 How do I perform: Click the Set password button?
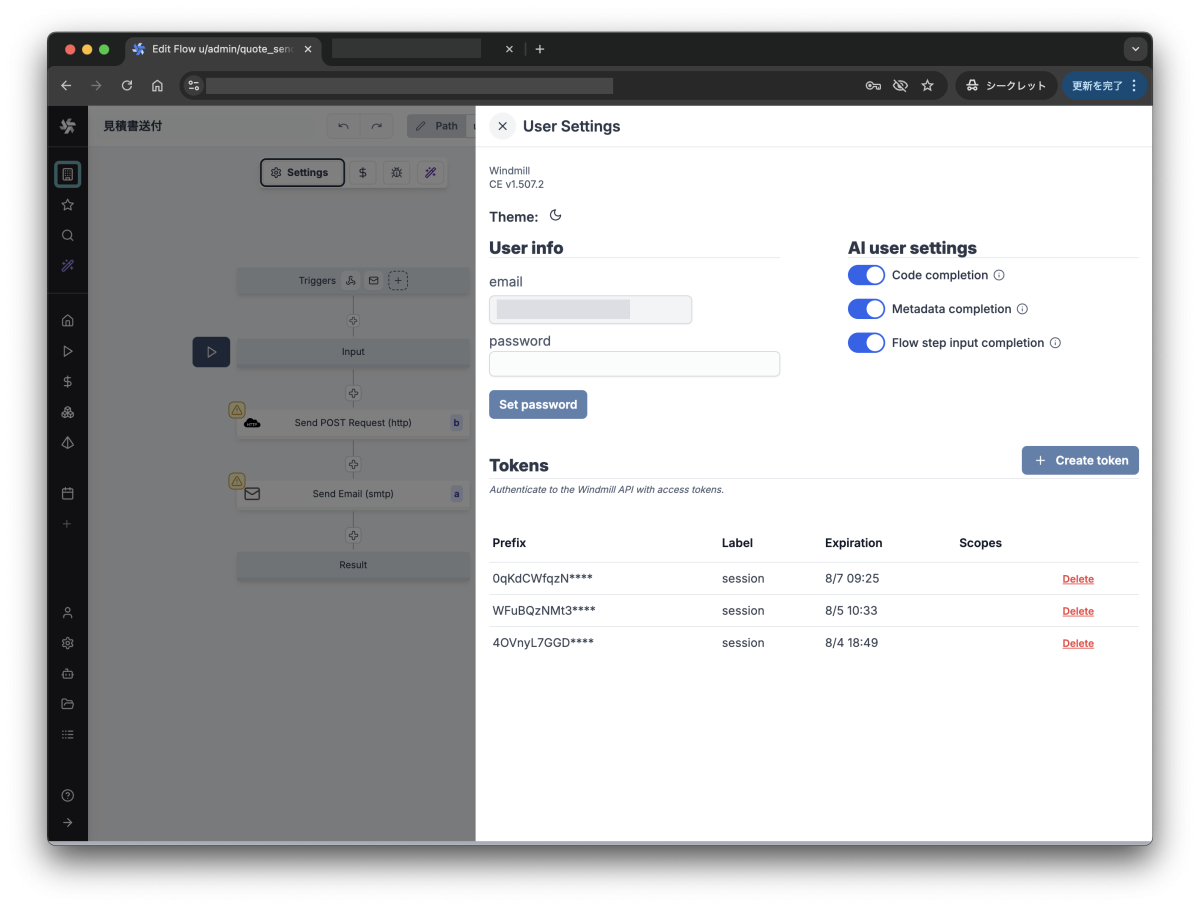538,404
